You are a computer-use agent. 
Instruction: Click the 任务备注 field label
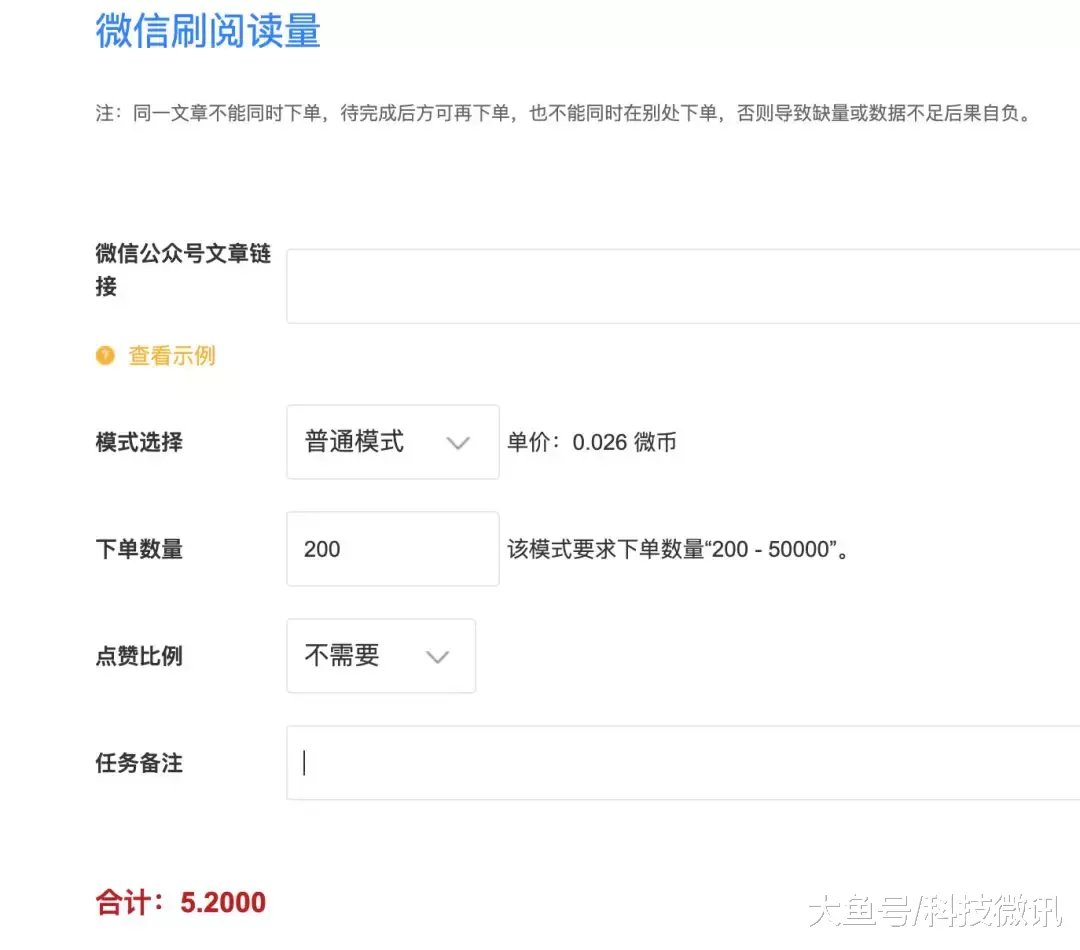point(139,763)
